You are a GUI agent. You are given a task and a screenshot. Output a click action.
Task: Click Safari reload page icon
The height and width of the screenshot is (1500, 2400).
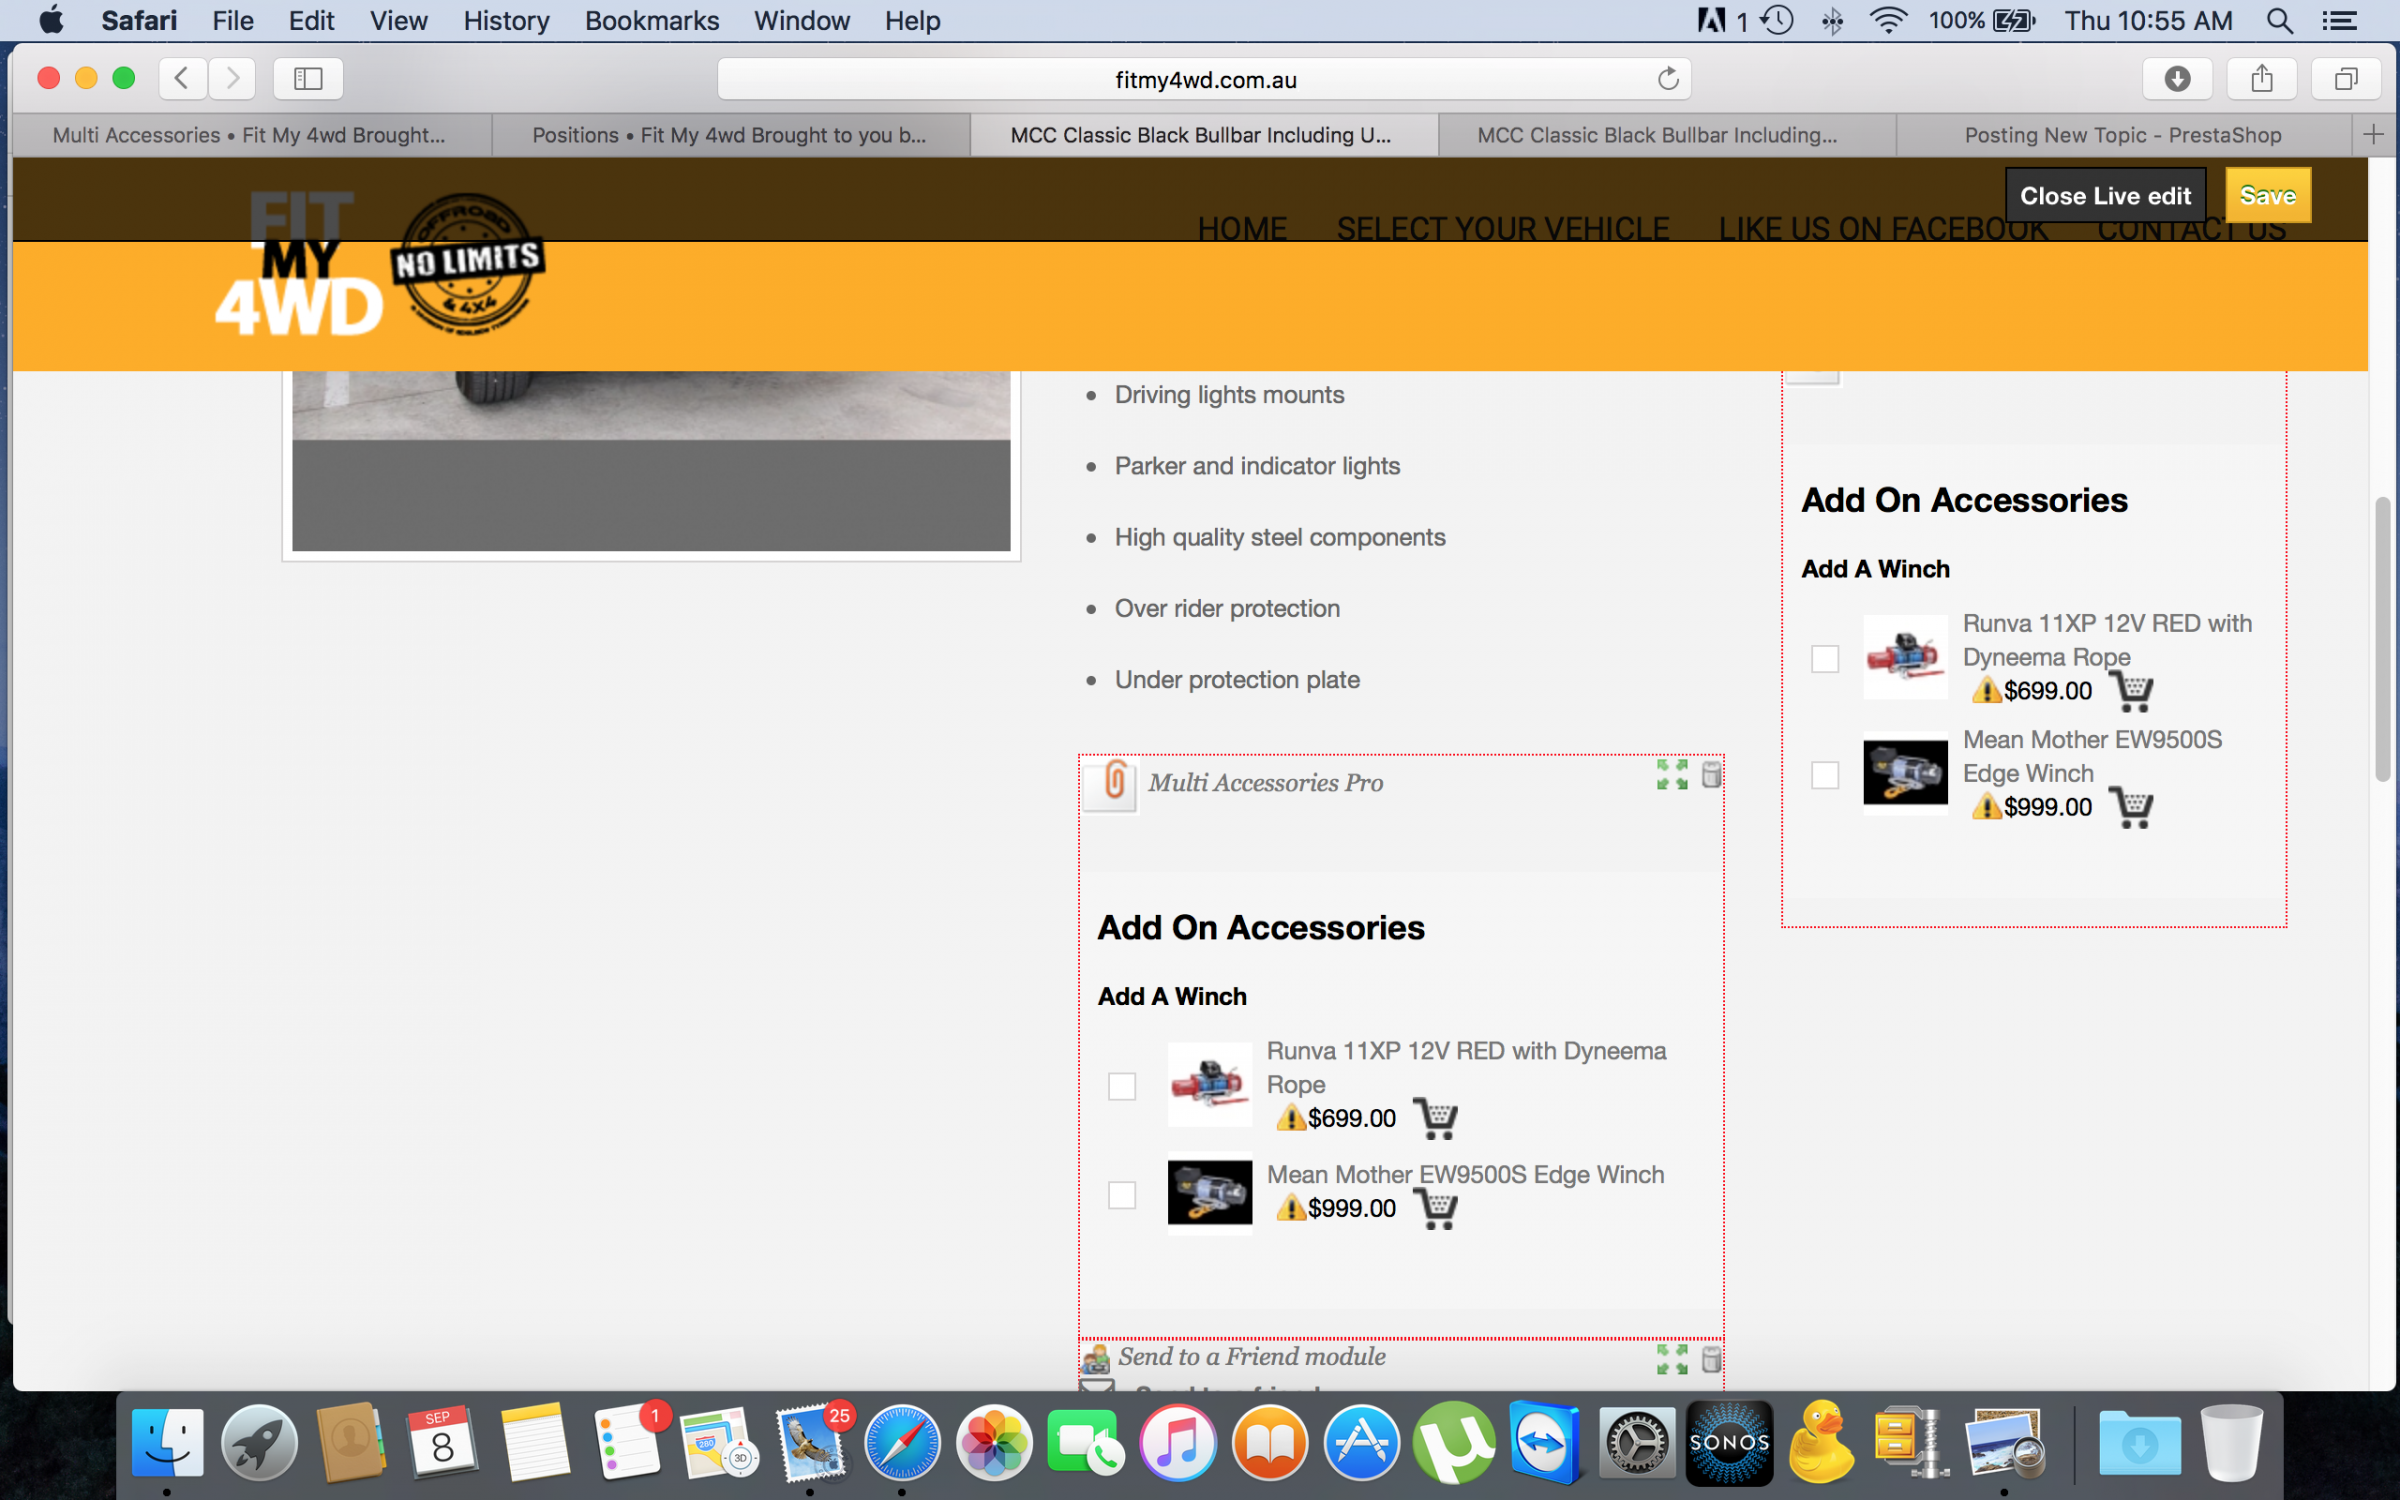point(1667,79)
